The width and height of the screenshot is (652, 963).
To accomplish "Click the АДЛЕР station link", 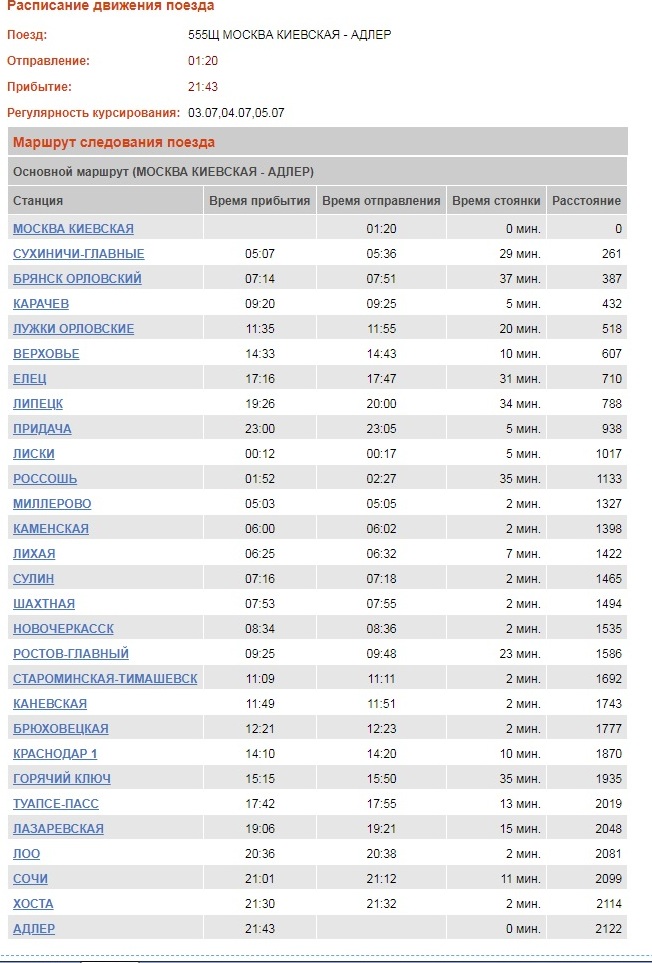I will click(x=34, y=929).
